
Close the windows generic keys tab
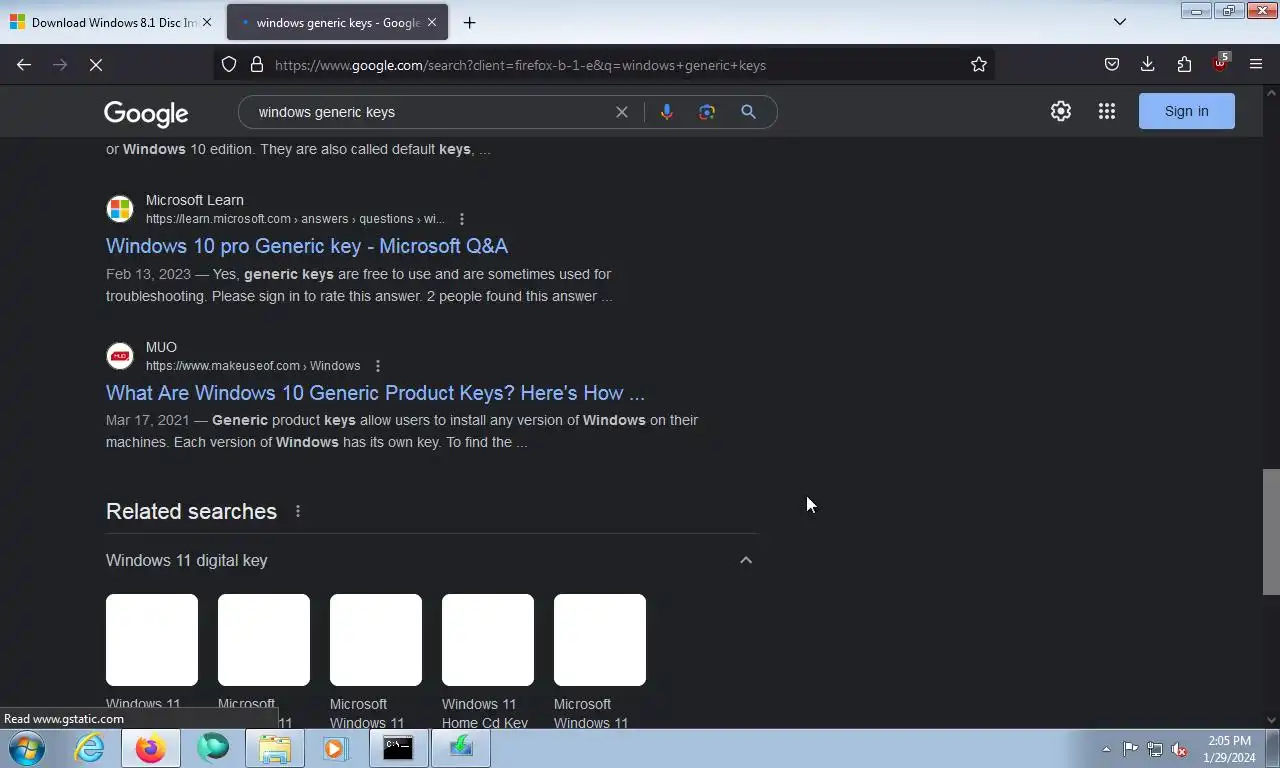[x=432, y=22]
